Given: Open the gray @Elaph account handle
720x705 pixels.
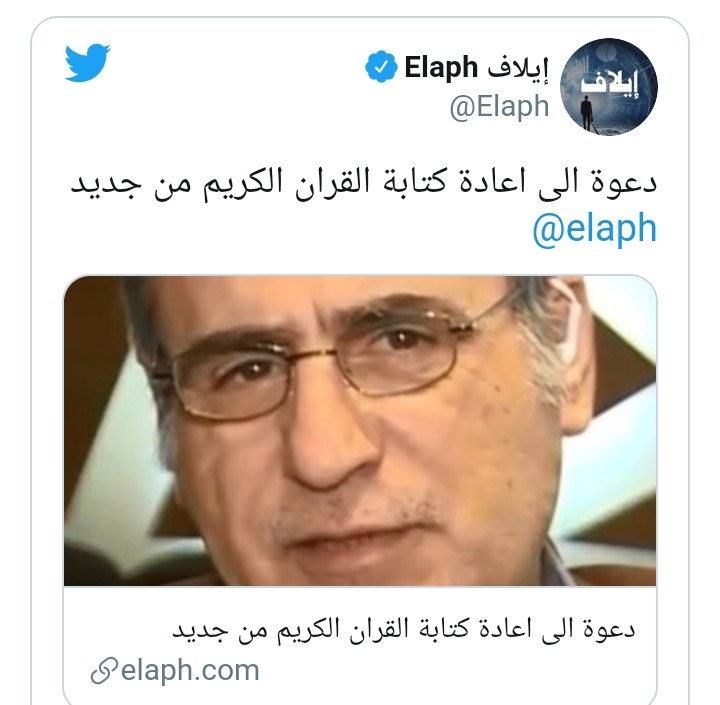Looking at the screenshot, I should (499, 107).
